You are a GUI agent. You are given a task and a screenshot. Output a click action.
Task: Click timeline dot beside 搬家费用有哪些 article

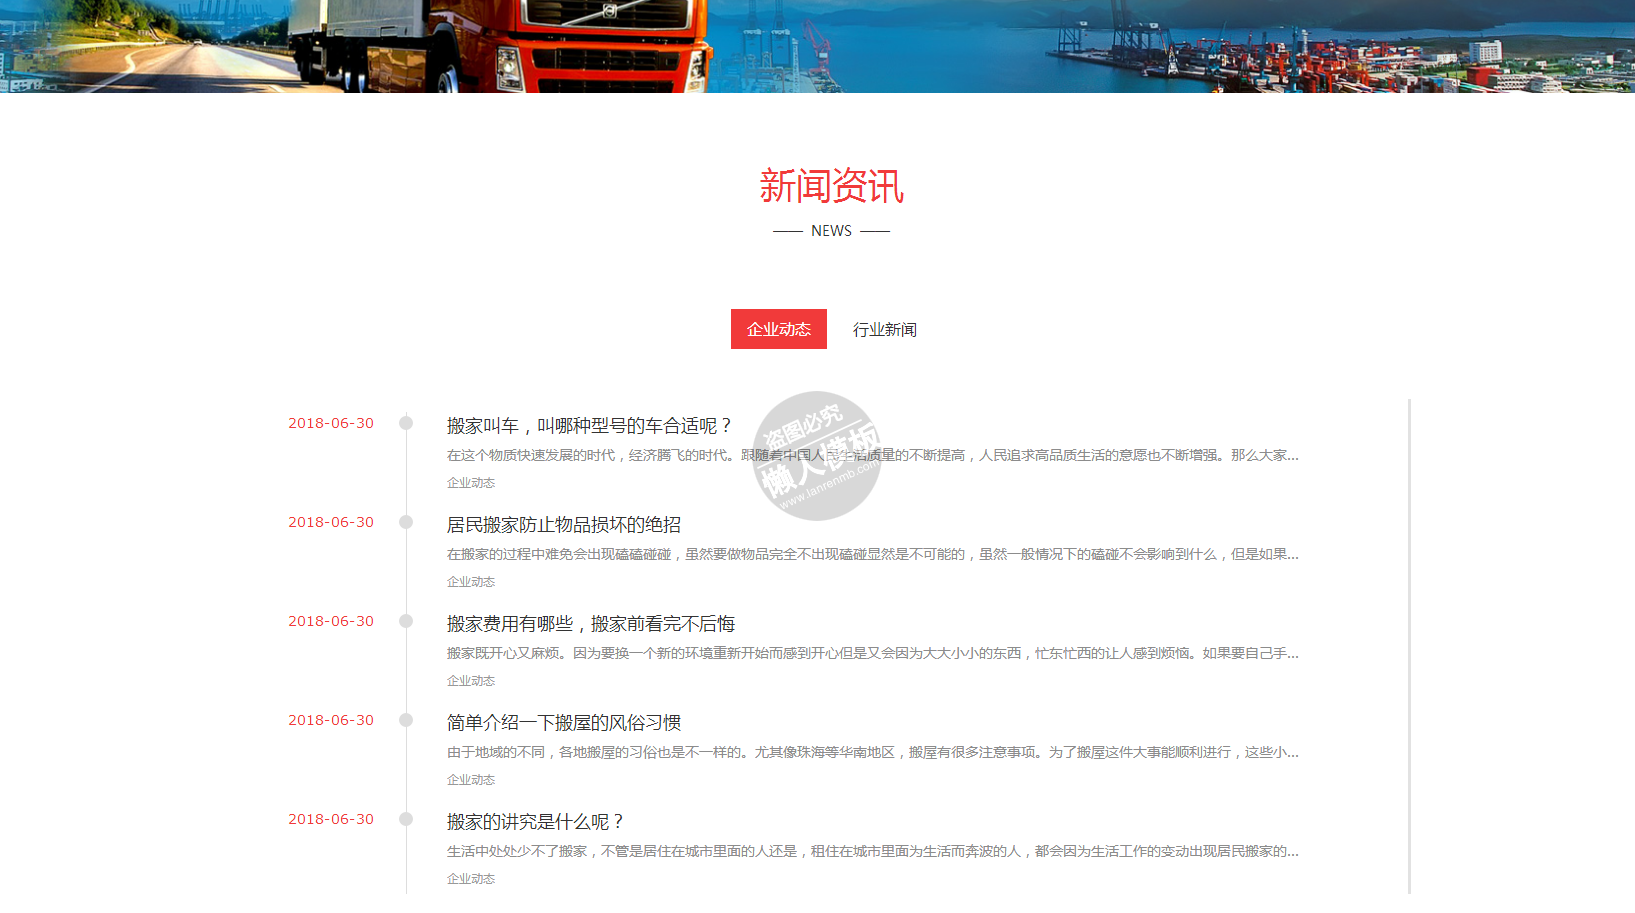(x=406, y=621)
